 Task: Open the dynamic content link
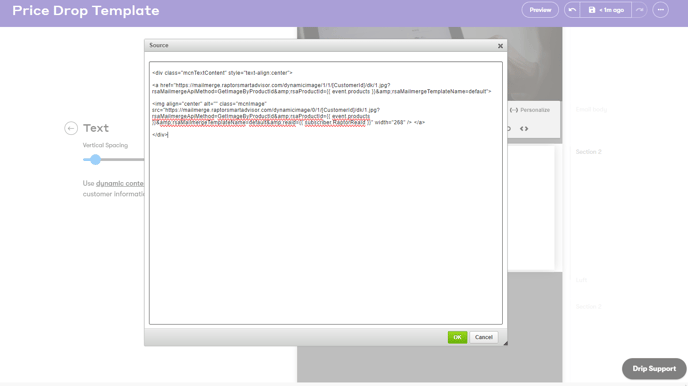(120, 183)
